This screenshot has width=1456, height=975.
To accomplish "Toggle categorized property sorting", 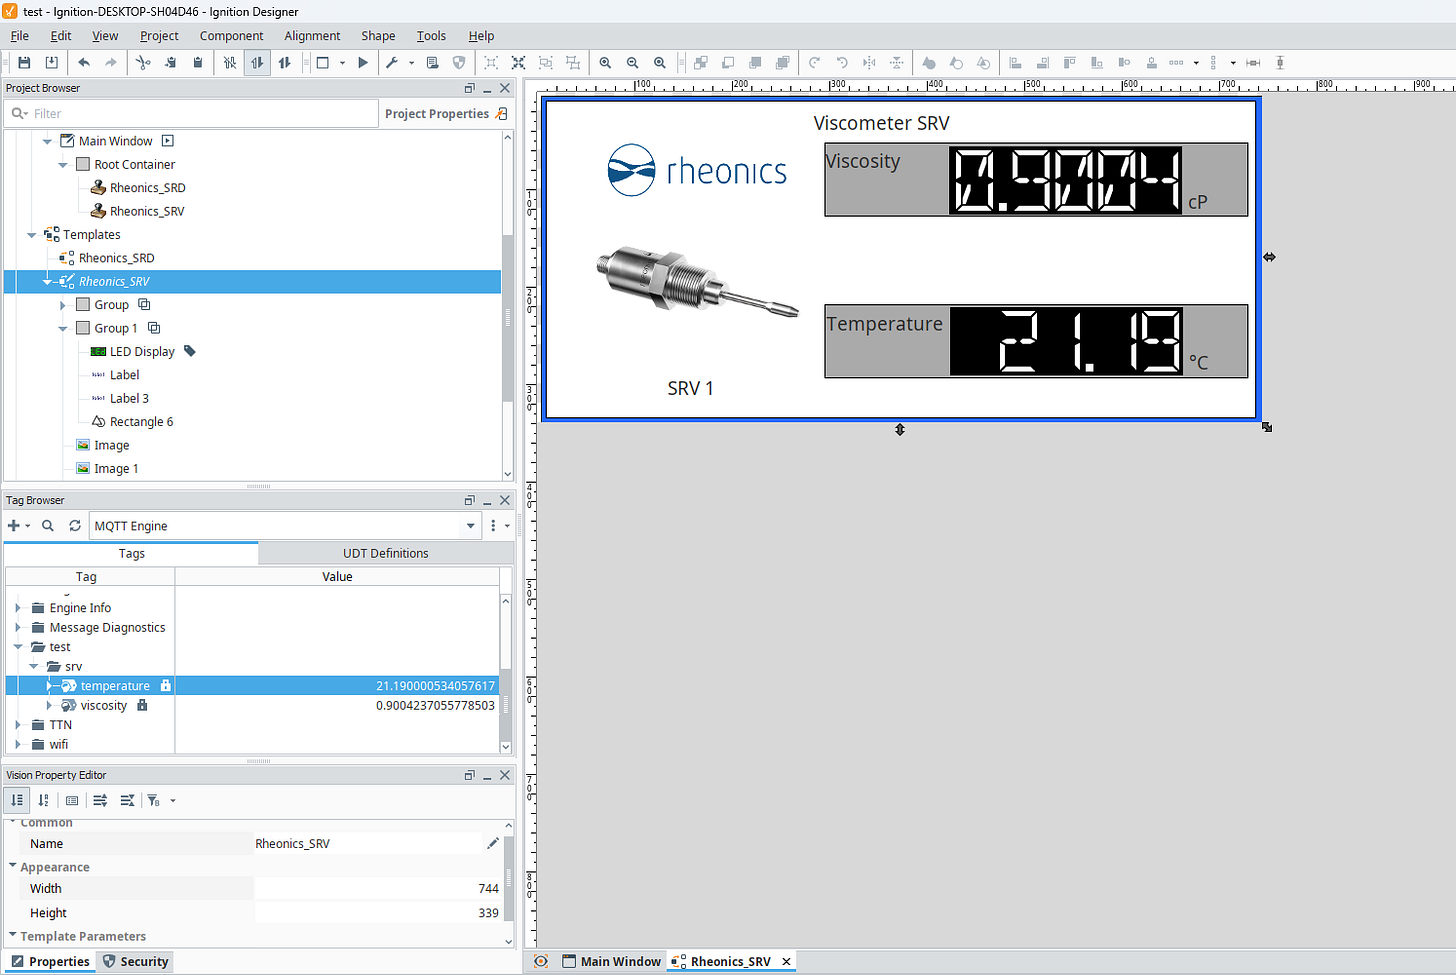I will click(x=17, y=800).
